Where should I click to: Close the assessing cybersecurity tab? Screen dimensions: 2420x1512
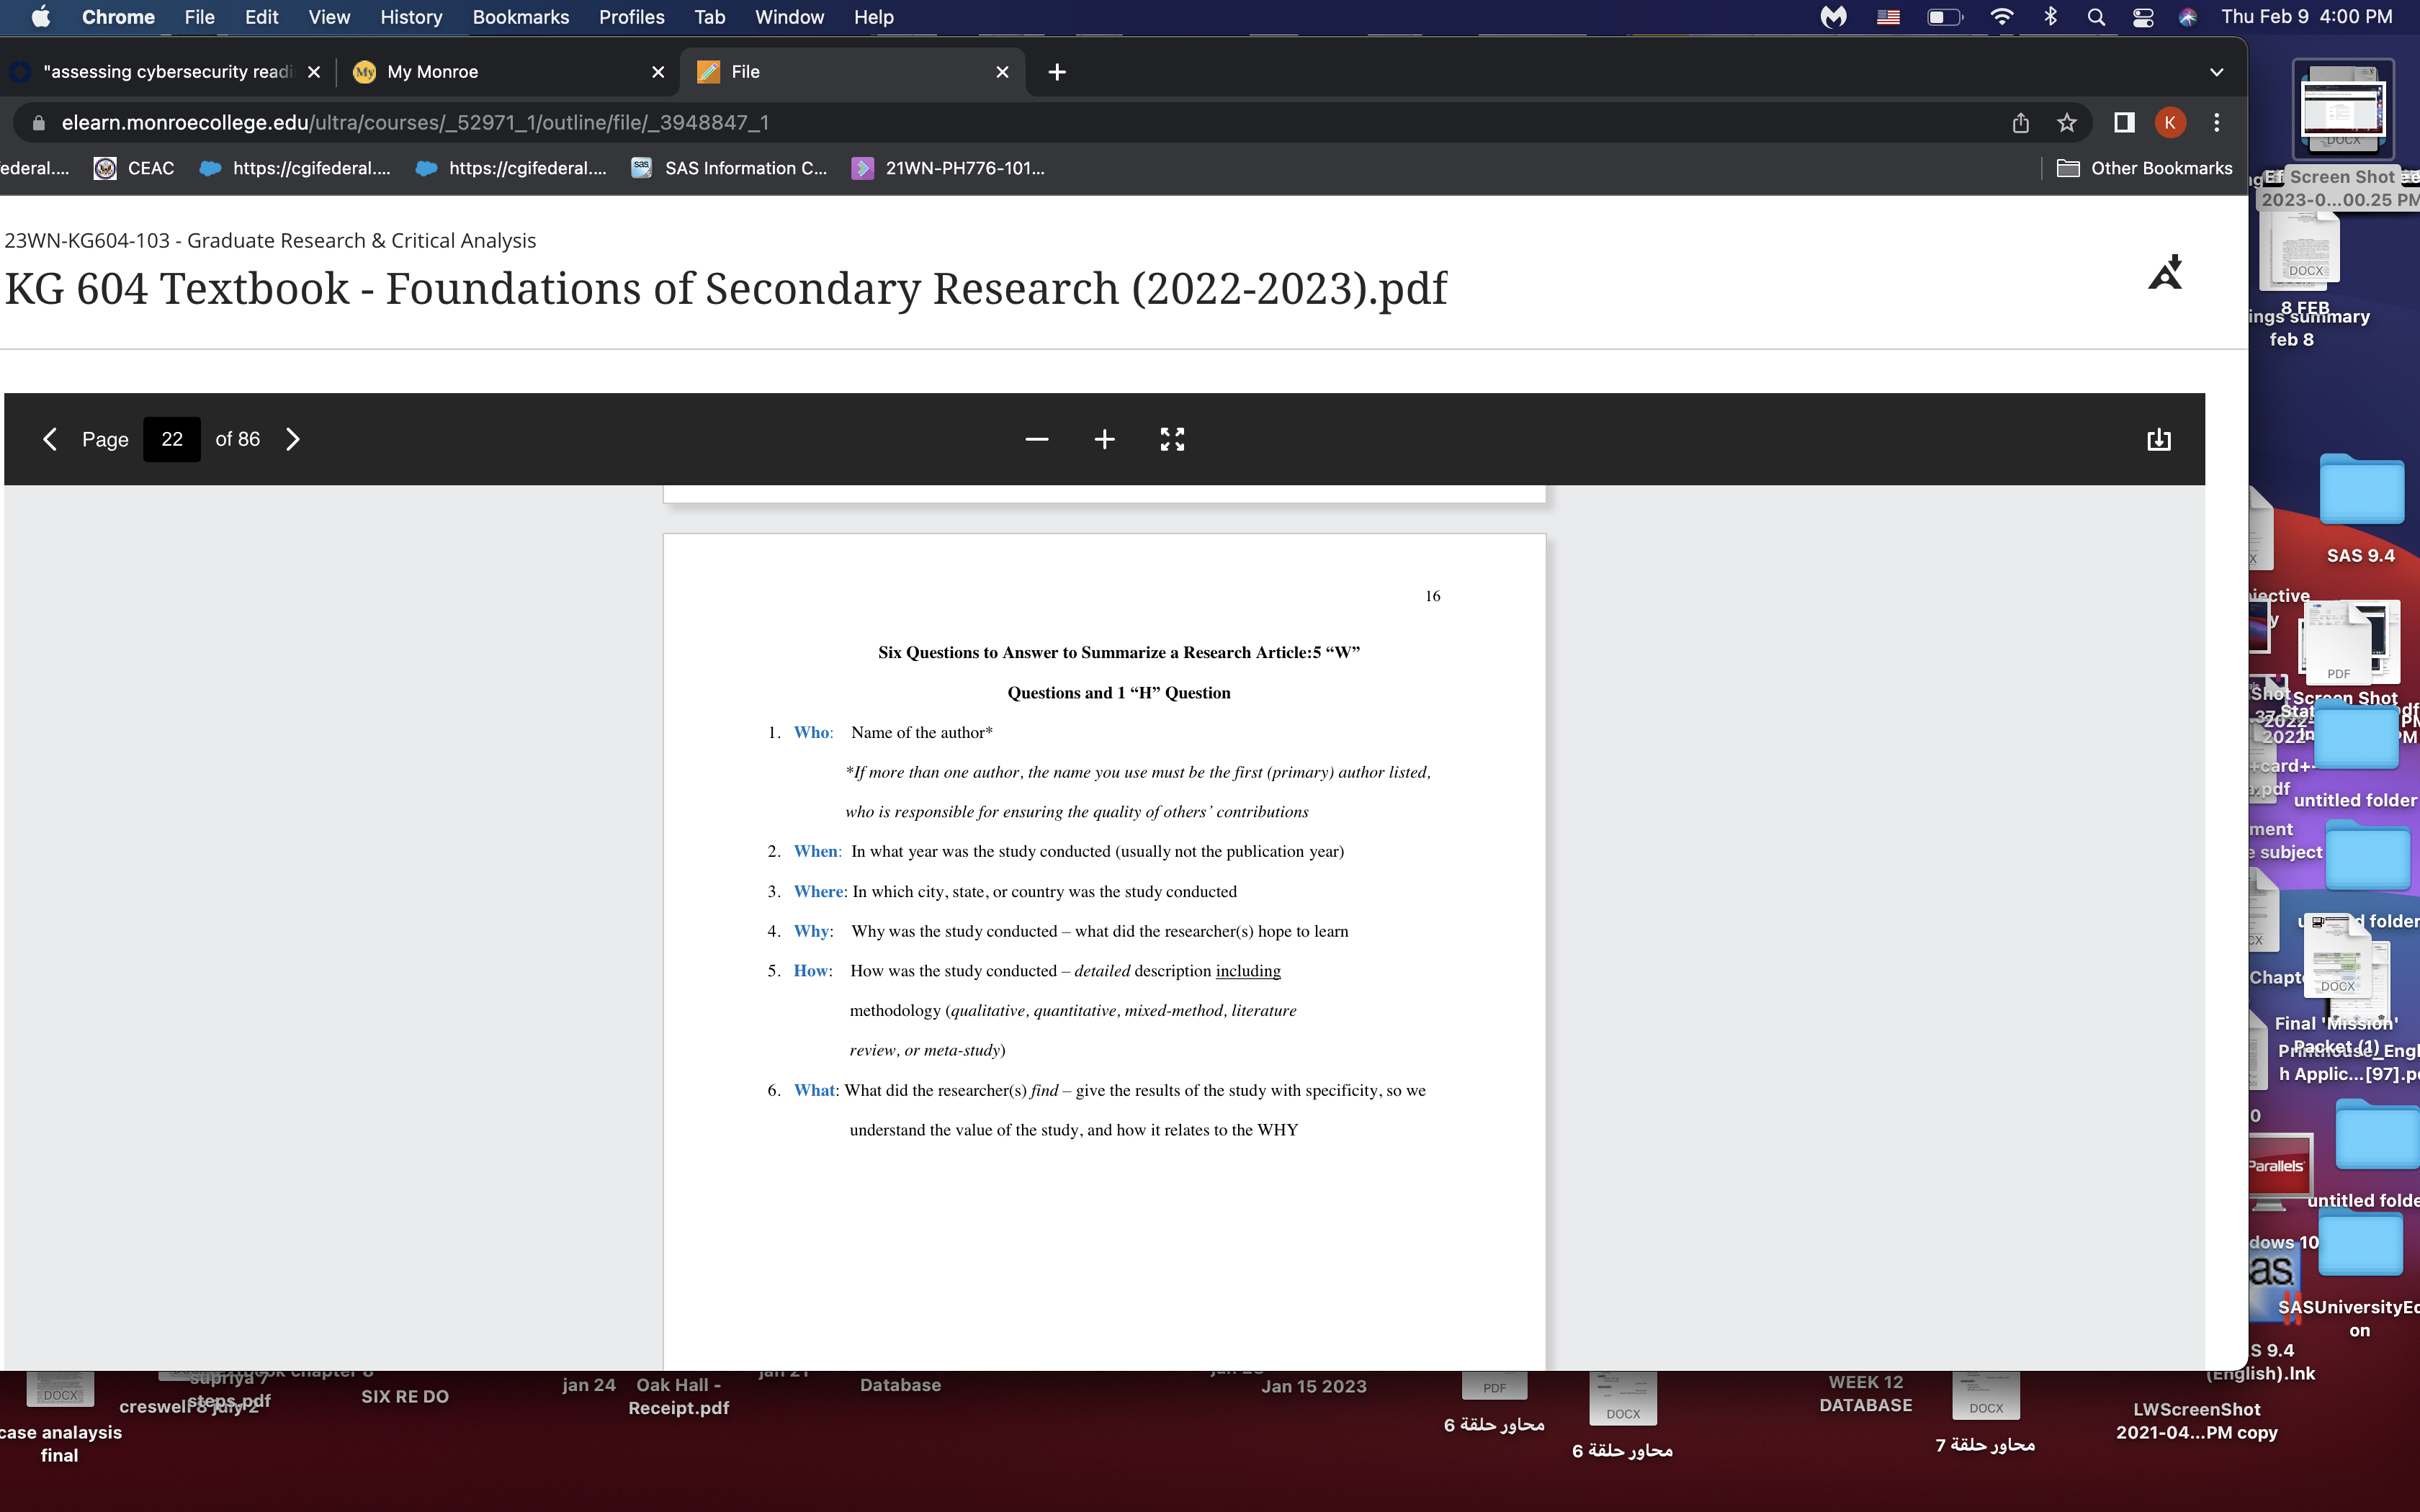[x=313, y=72]
